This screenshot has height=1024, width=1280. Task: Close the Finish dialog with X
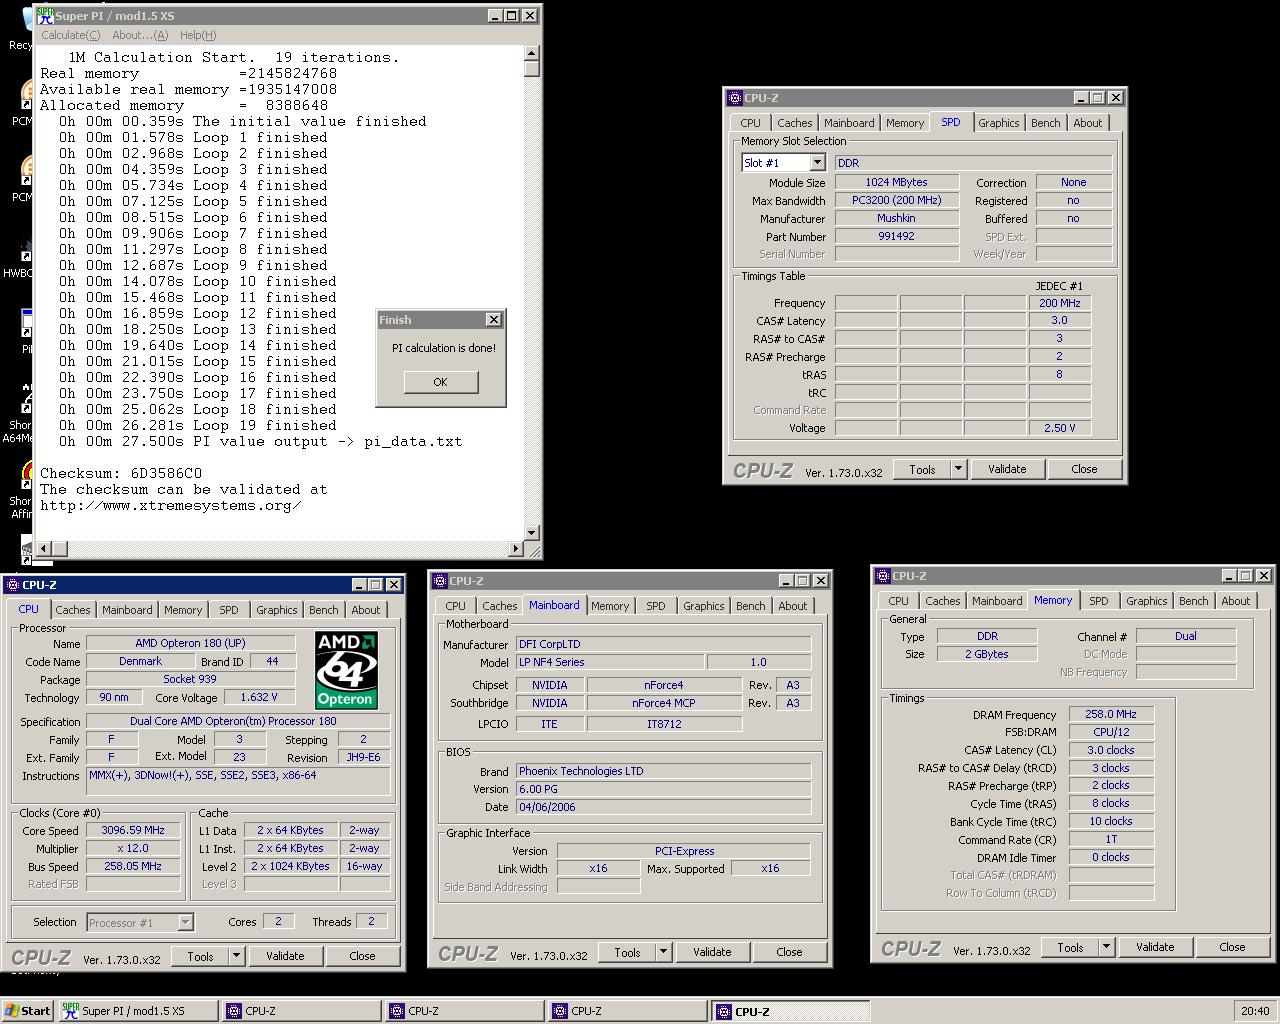click(x=493, y=320)
